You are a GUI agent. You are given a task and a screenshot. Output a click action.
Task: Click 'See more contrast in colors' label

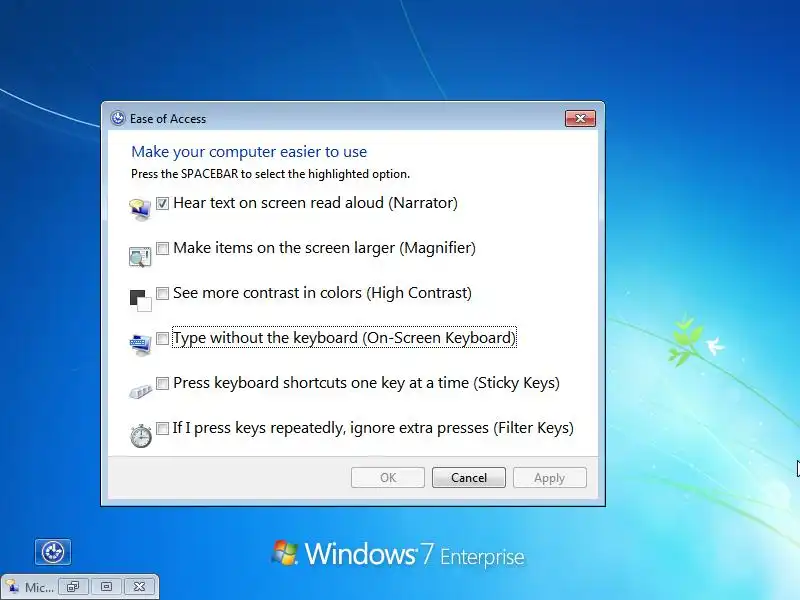click(267, 293)
